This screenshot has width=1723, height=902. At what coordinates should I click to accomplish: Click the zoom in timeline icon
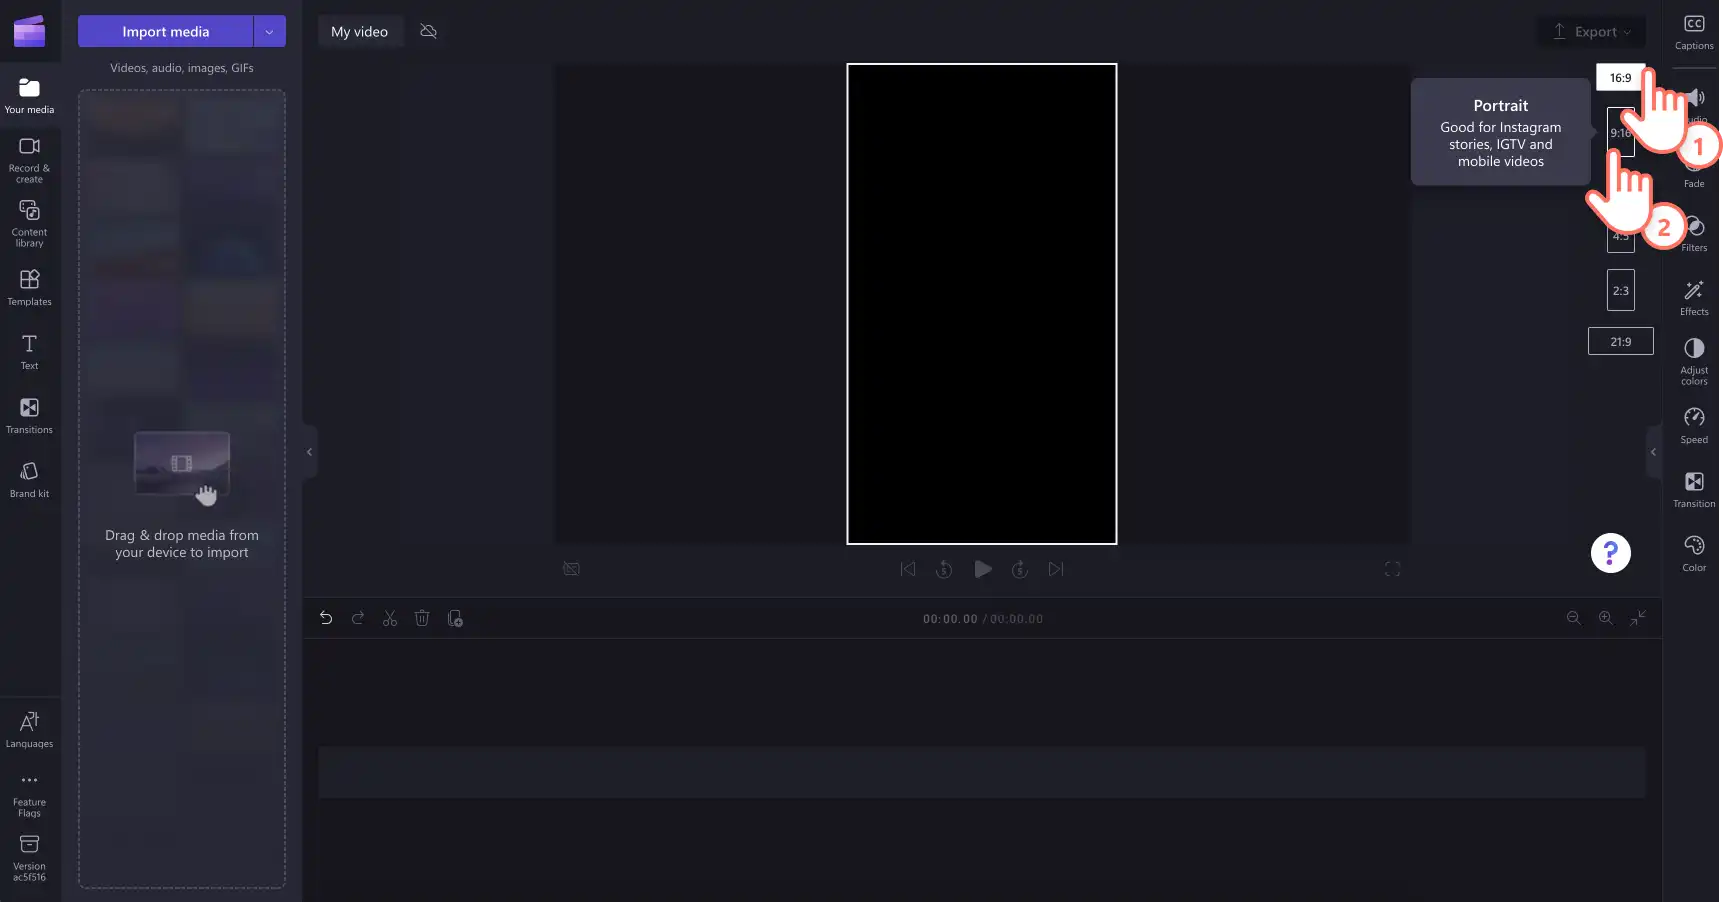coord(1605,619)
